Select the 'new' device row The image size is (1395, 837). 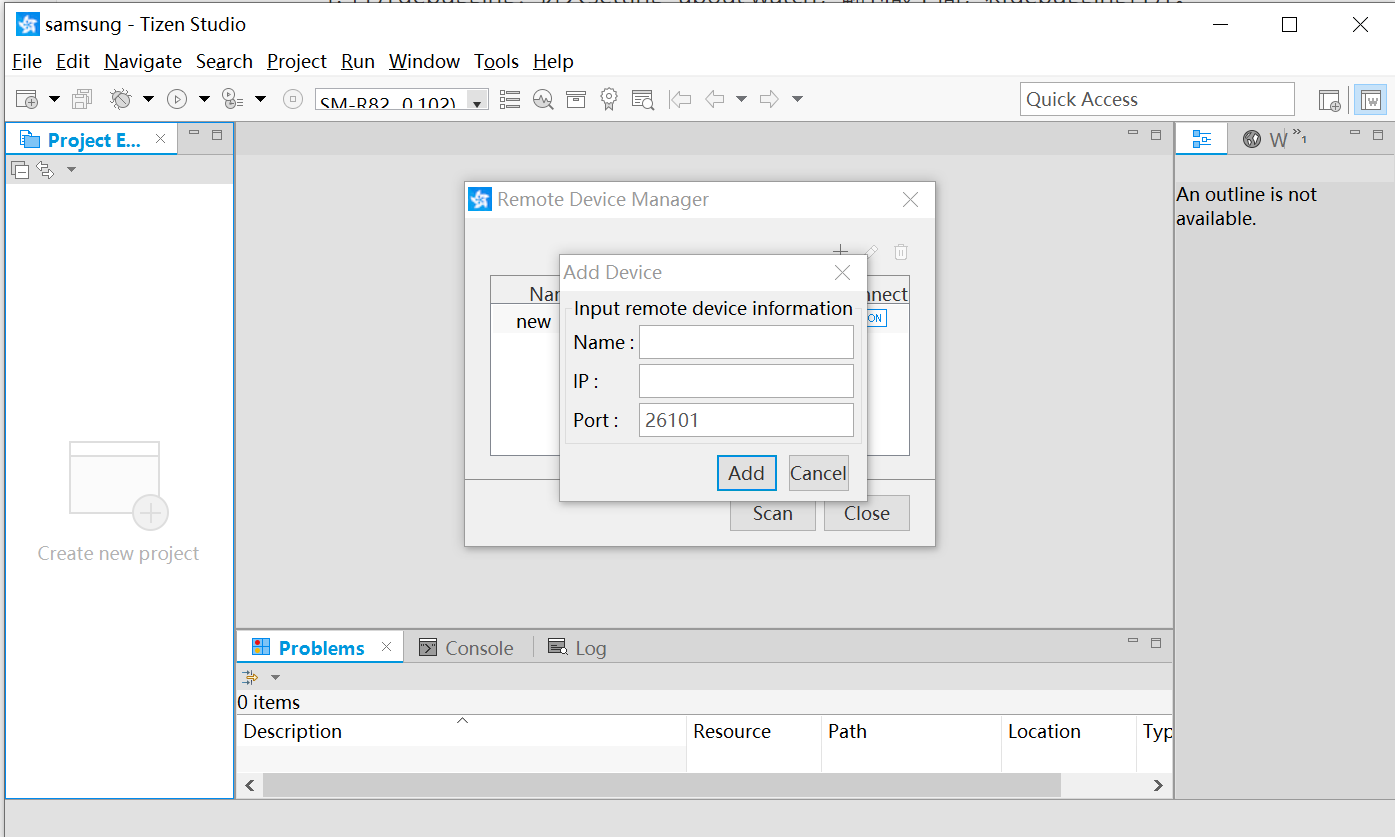point(533,321)
